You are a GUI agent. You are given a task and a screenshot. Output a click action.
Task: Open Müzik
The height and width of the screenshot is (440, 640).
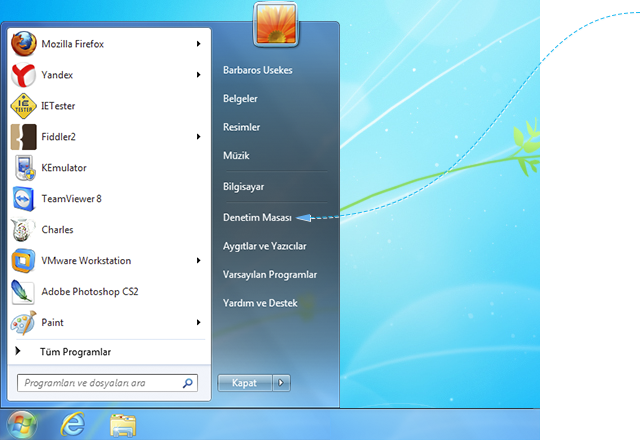(236, 156)
